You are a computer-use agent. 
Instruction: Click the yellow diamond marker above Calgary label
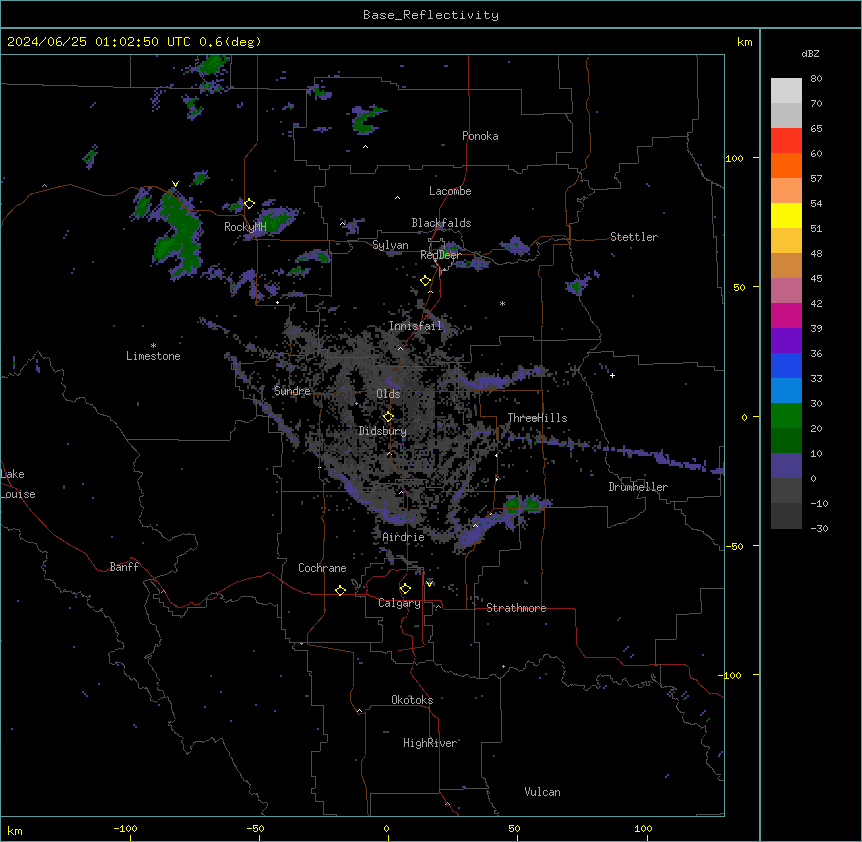(x=405, y=589)
